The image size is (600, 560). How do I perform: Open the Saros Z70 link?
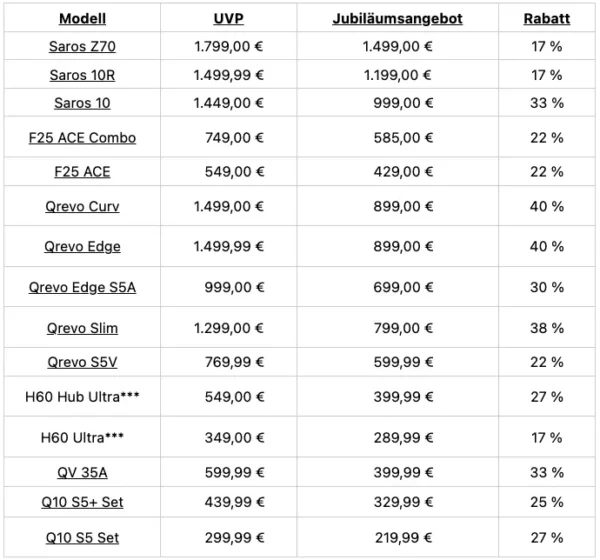coord(82,46)
